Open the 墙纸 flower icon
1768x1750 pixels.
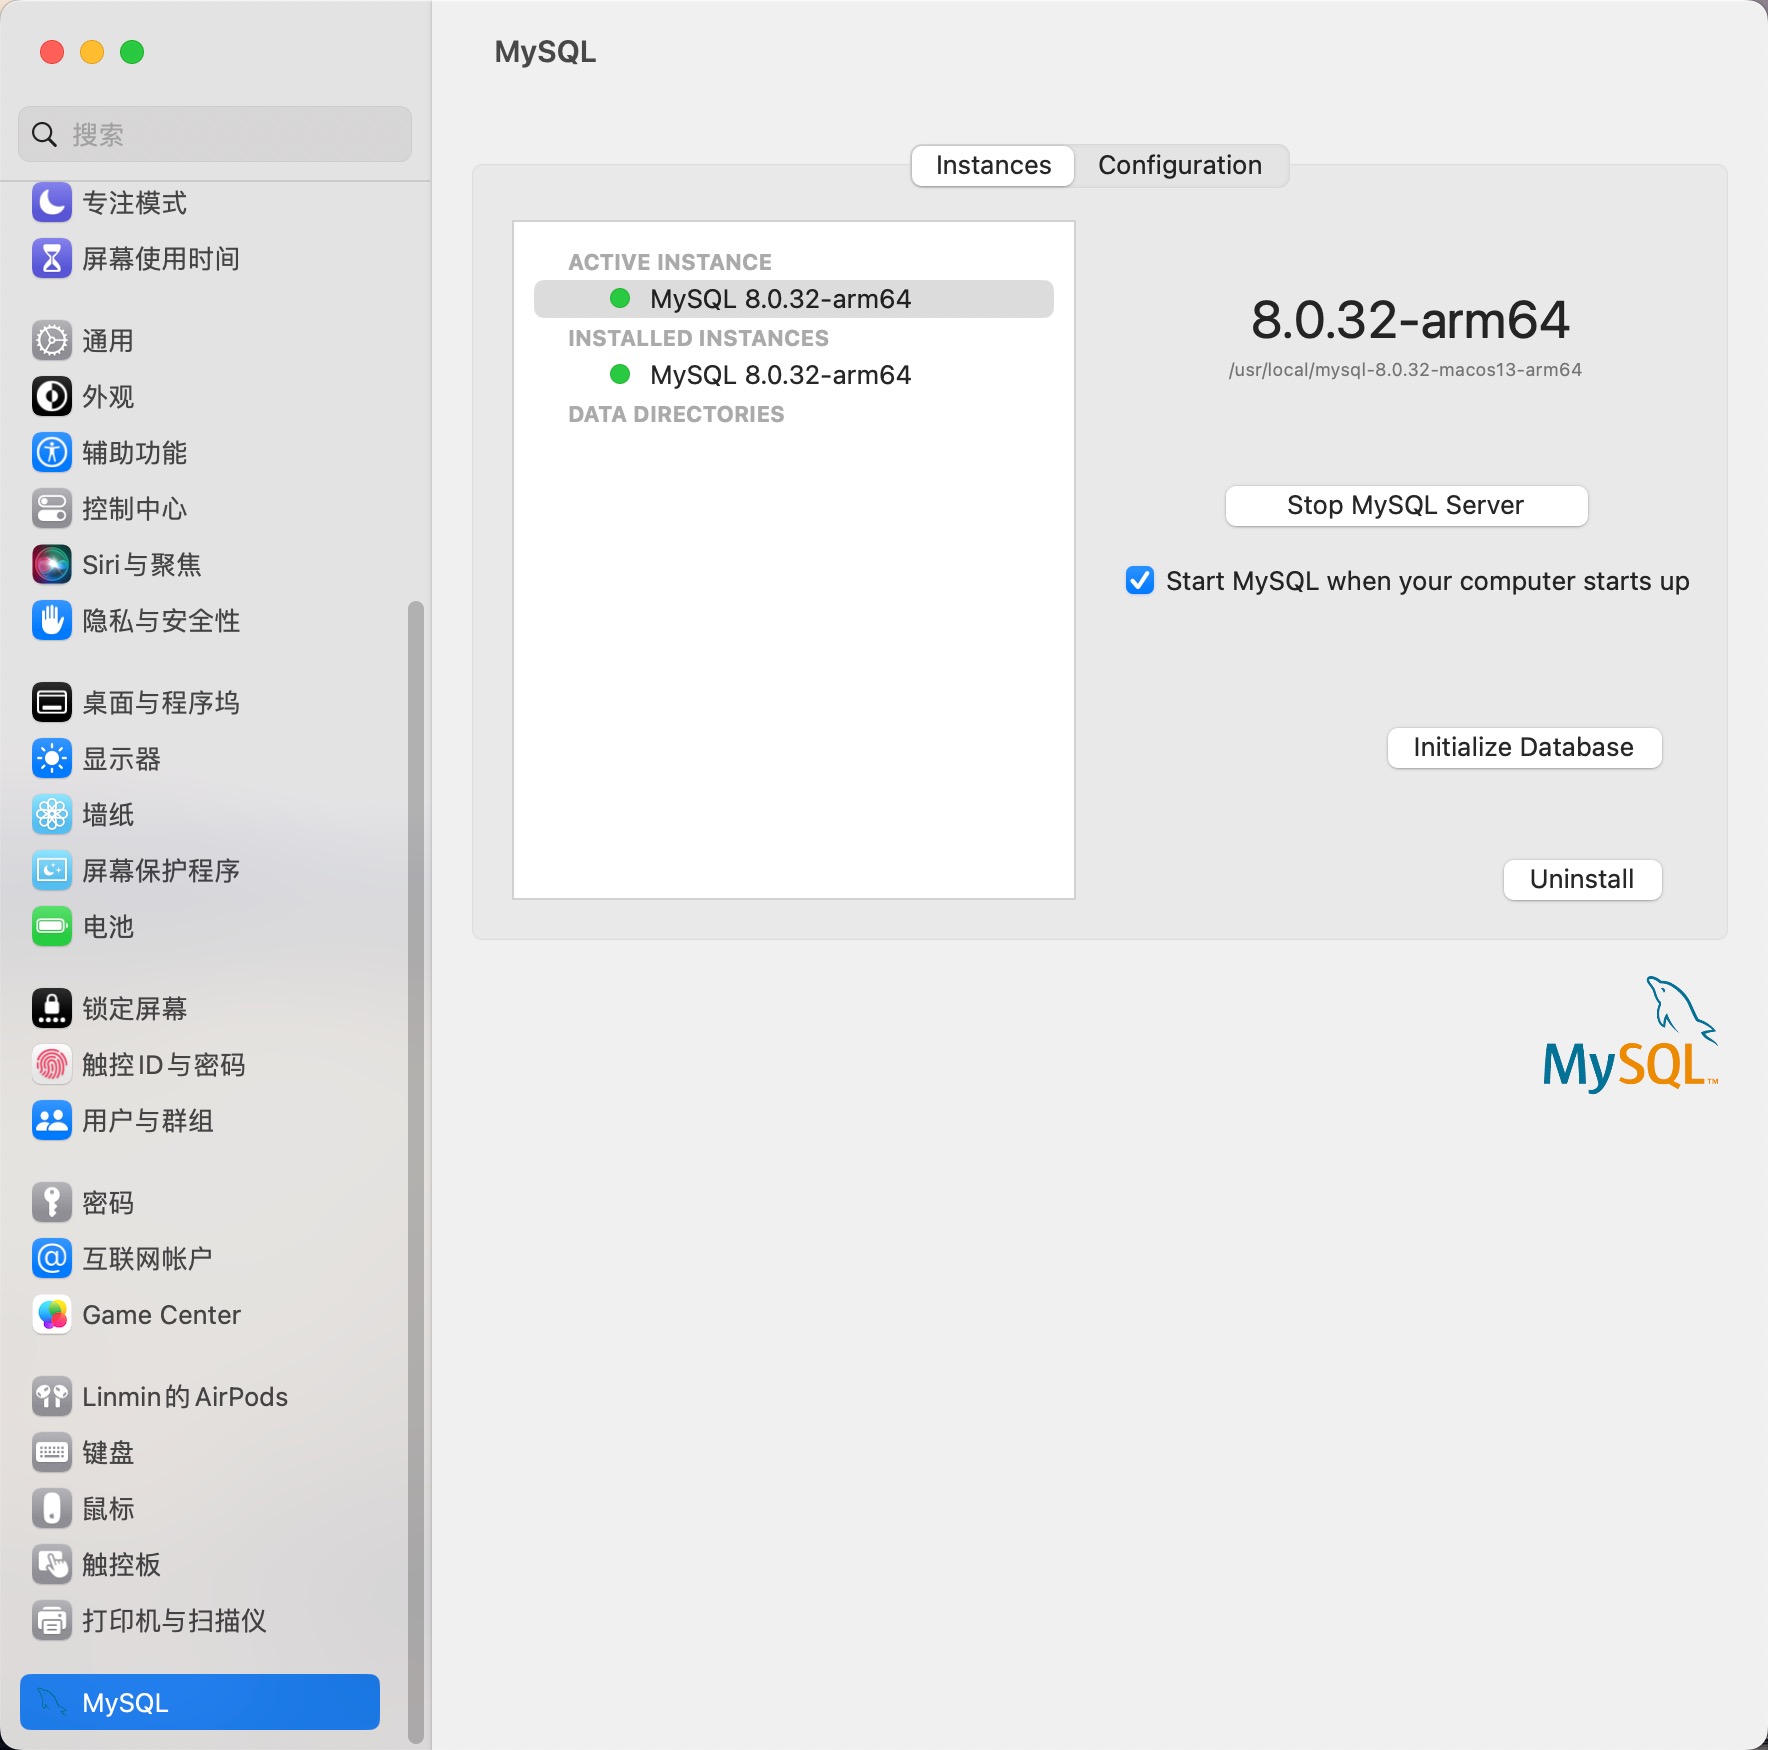pyautogui.click(x=52, y=815)
